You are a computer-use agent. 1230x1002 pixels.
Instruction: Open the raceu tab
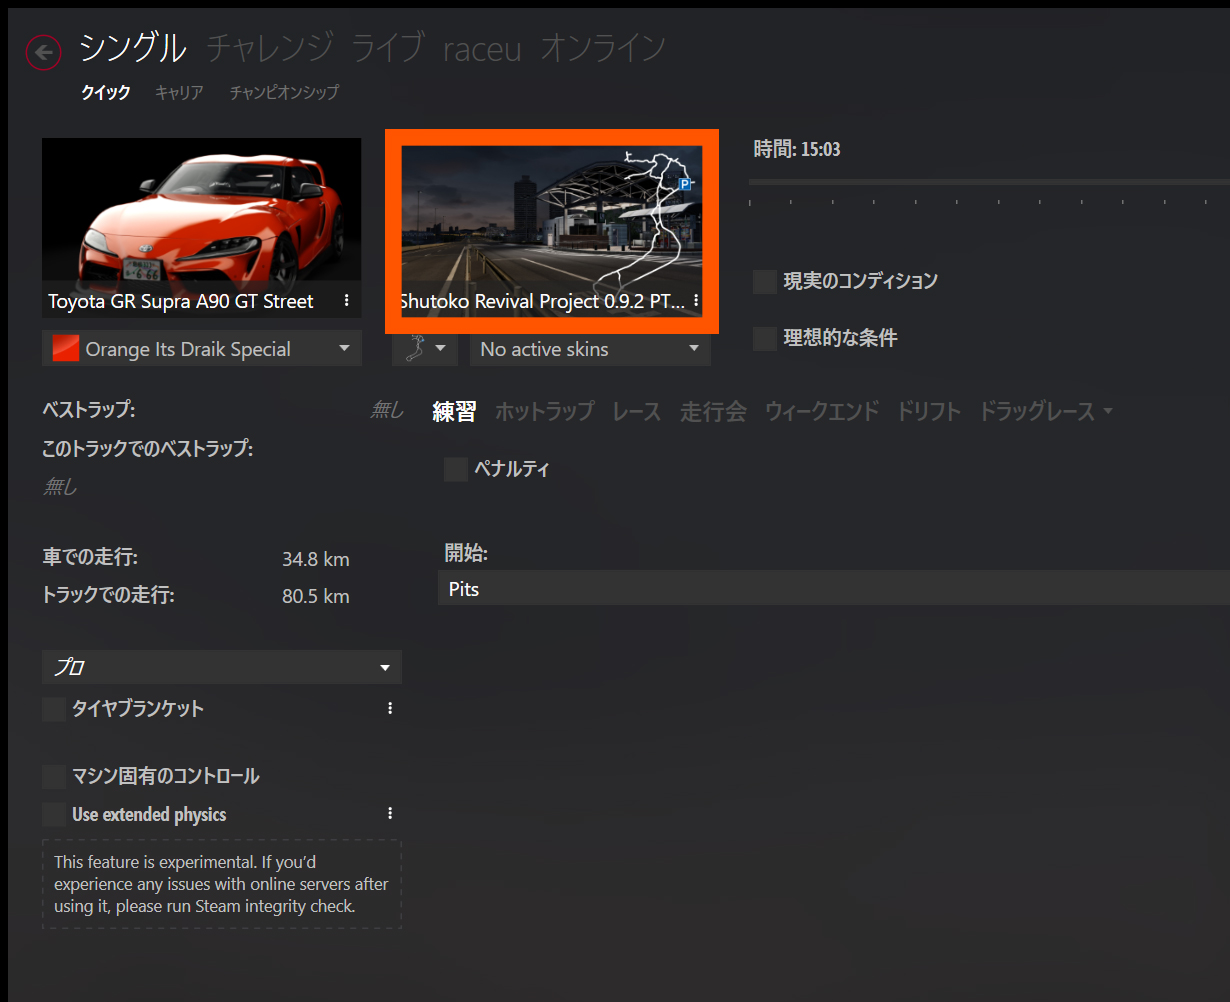[x=483, y=48]
